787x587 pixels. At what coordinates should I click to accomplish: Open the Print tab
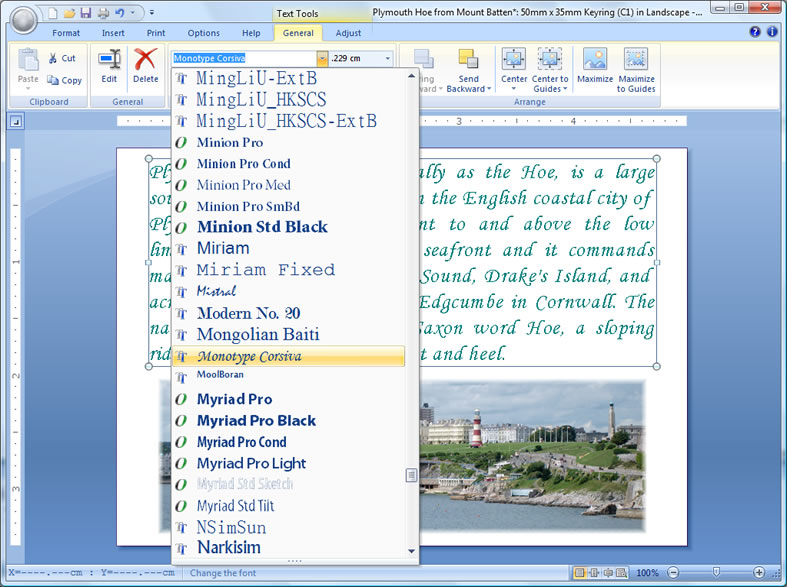pyautogui.click(x=156, y=33)
